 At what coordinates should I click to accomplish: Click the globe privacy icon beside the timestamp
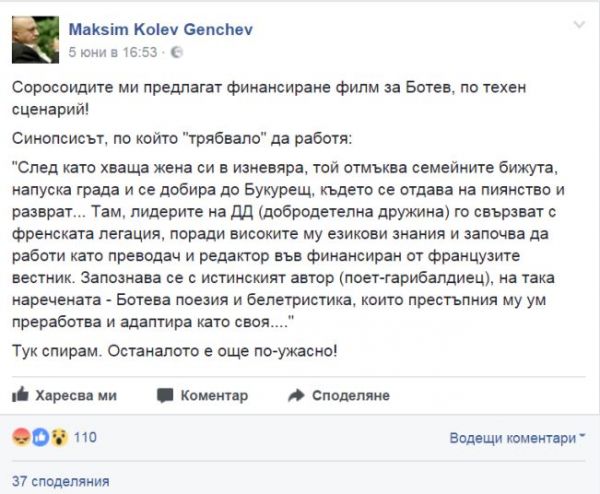176,52
